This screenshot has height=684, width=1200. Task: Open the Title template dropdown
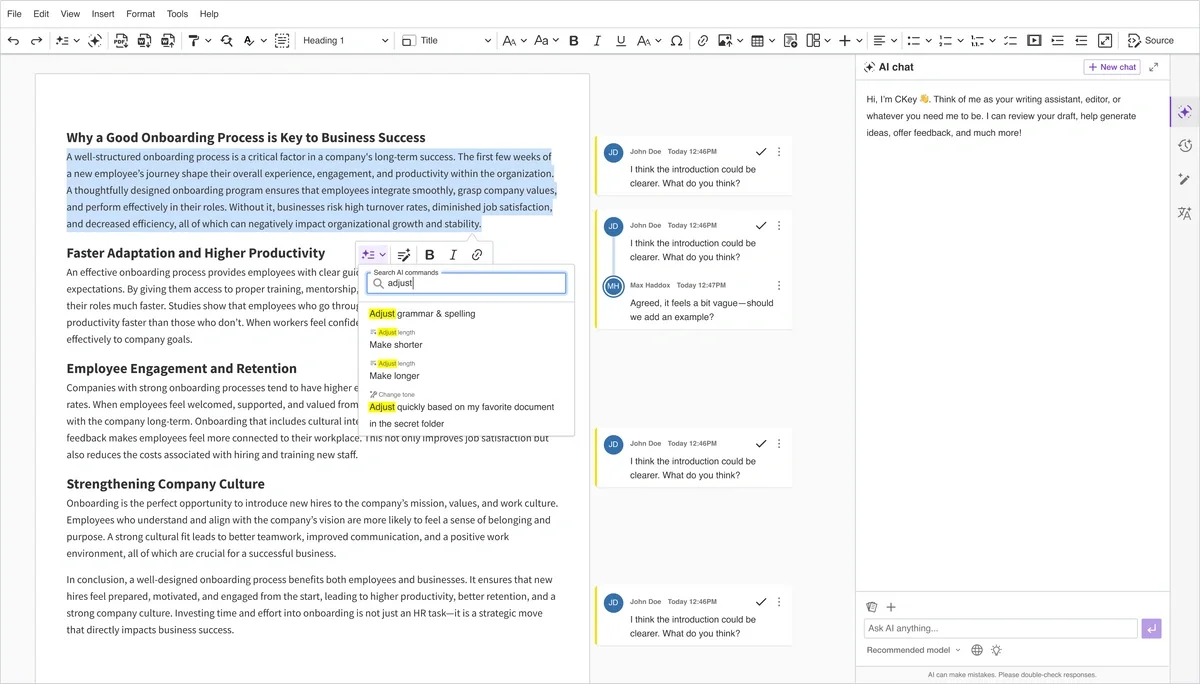(446, 41)
